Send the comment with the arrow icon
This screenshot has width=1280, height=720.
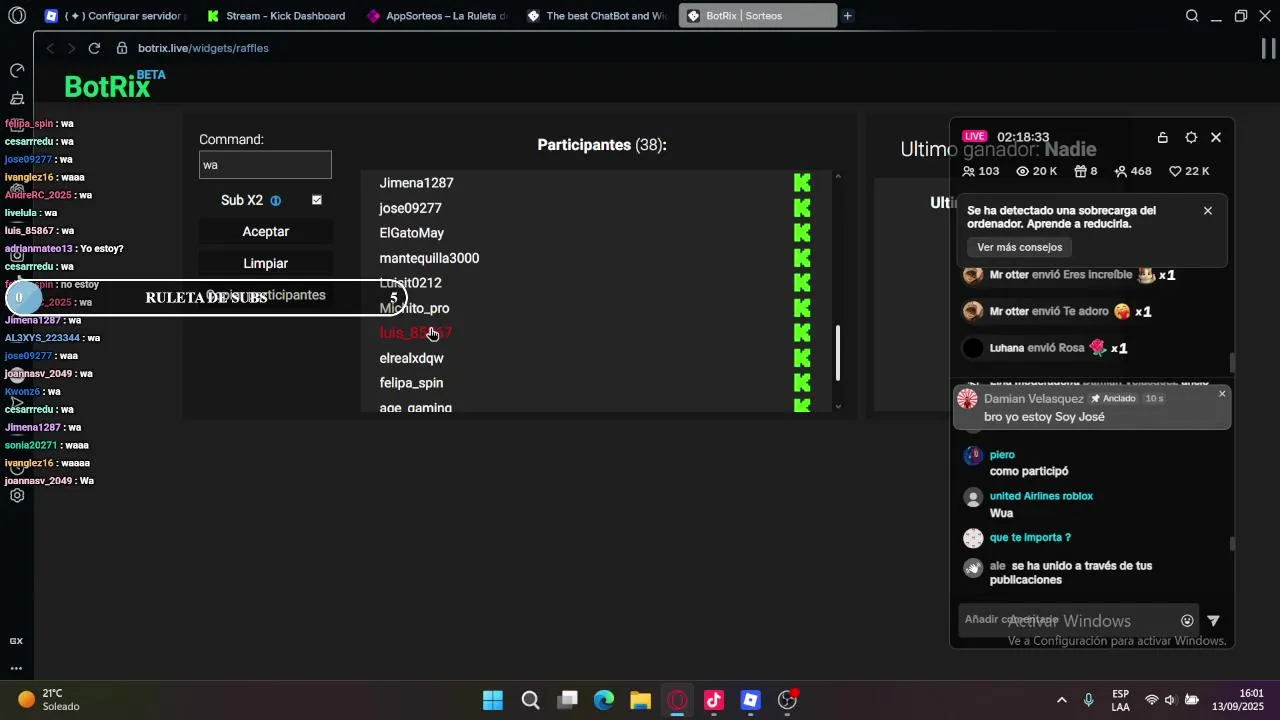(x=1213, y=621)
